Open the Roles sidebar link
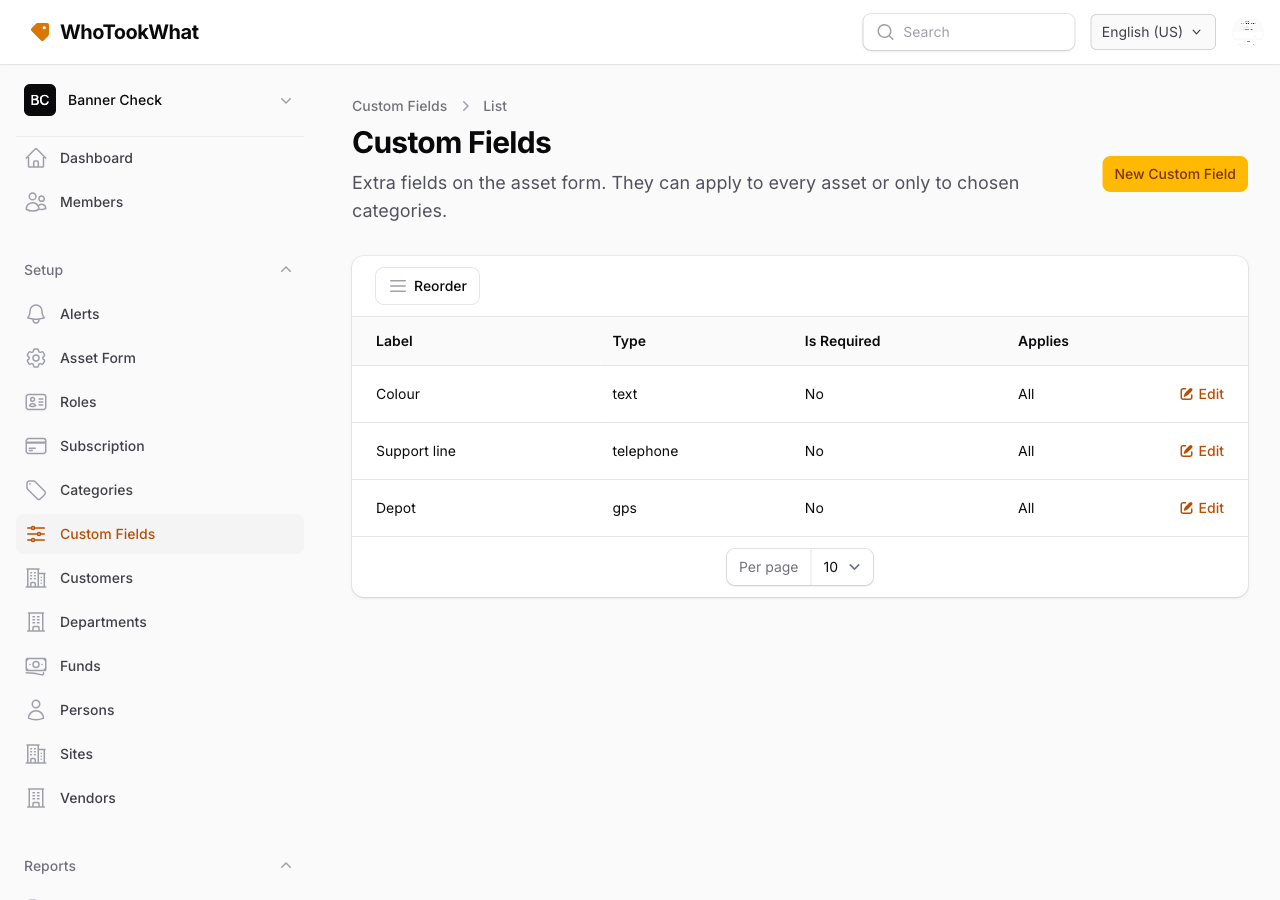This screenshot has width=1280, height=900. click(160, 402)
